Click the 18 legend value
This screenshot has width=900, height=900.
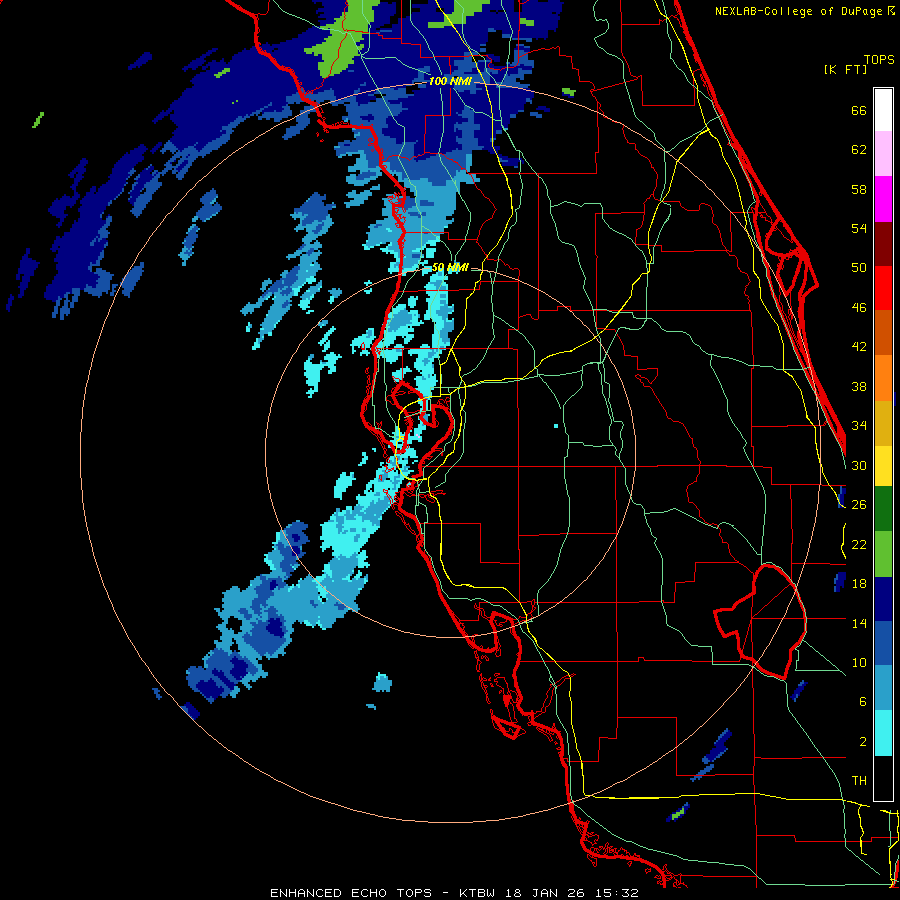pyautogui.click(x=859, y=584)
